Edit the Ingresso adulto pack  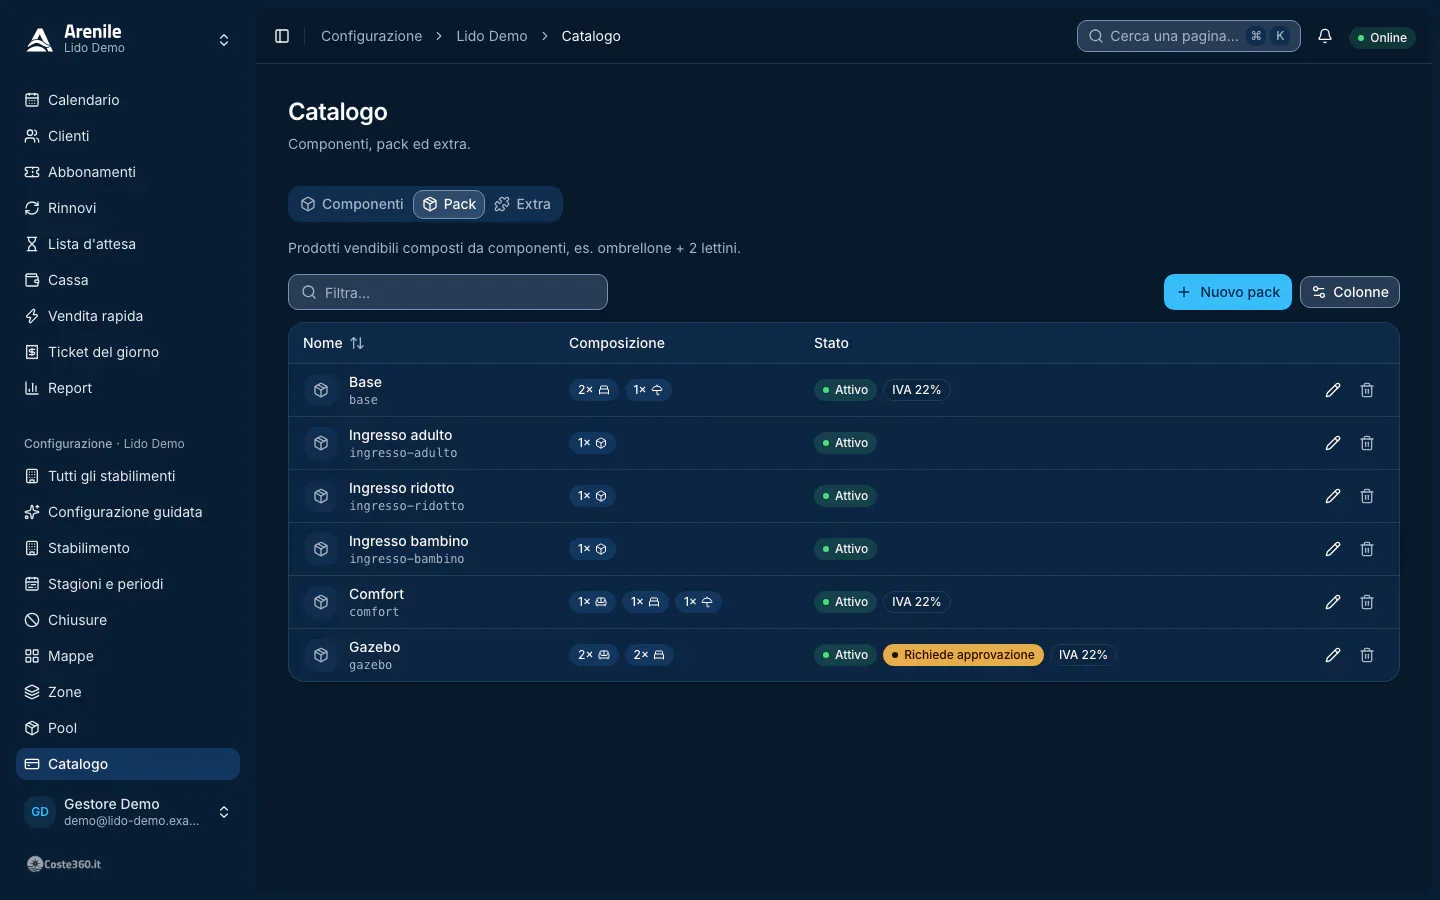point(1333,443)
